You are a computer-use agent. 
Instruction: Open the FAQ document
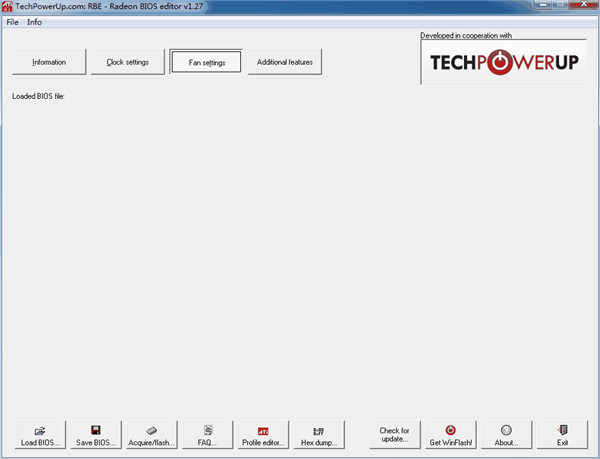click(x=207, y=435)
